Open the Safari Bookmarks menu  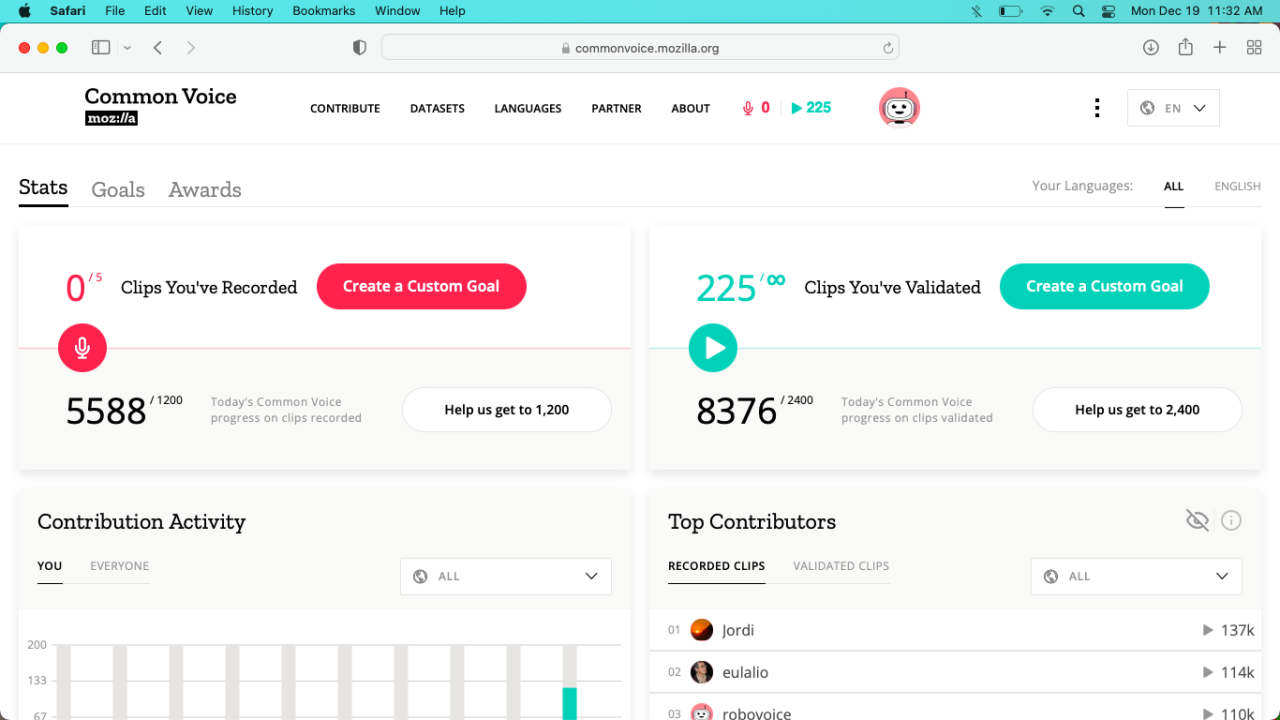tap(324, 11)
